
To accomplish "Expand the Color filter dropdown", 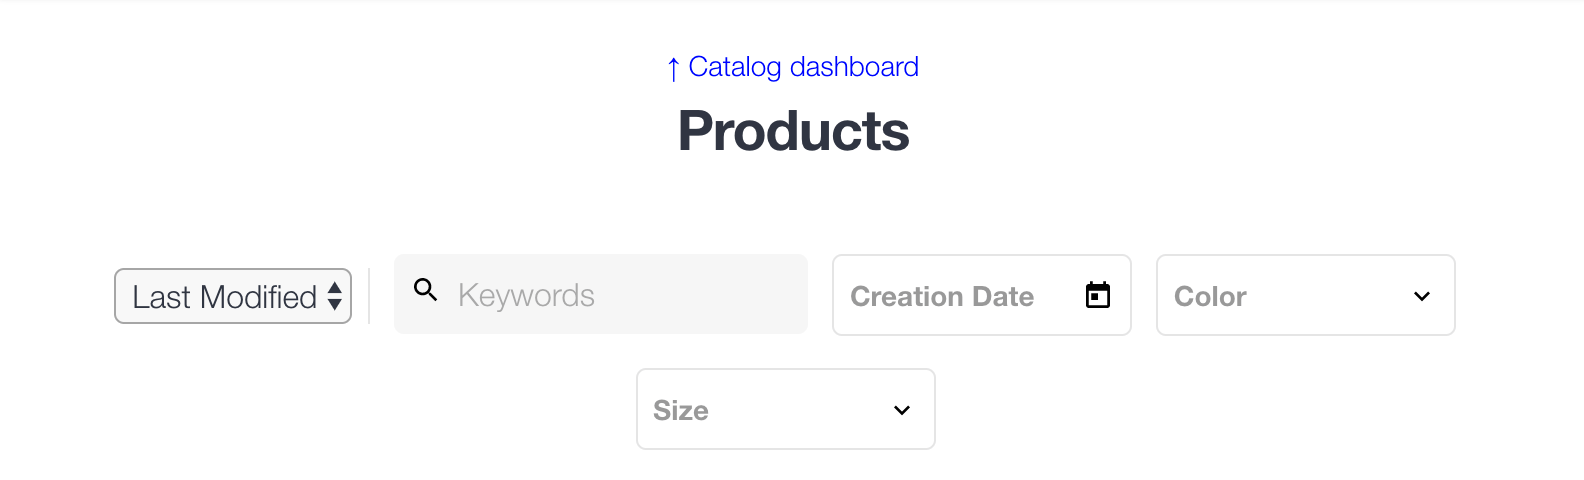I will point(1306,295).
